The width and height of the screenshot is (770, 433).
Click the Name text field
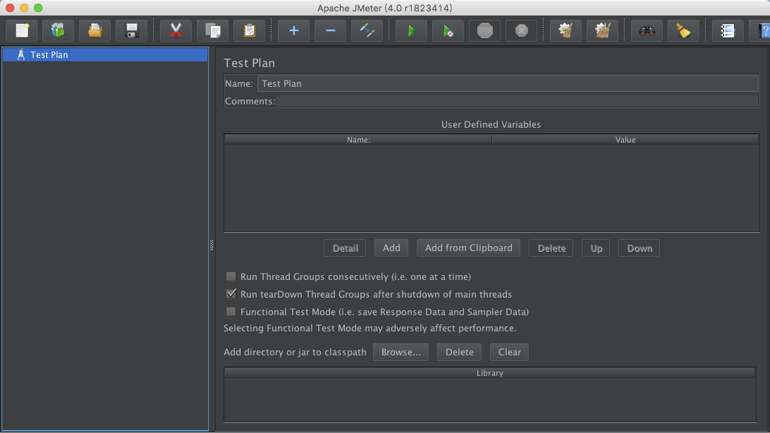pyautogui.click(x=508, y=83)
